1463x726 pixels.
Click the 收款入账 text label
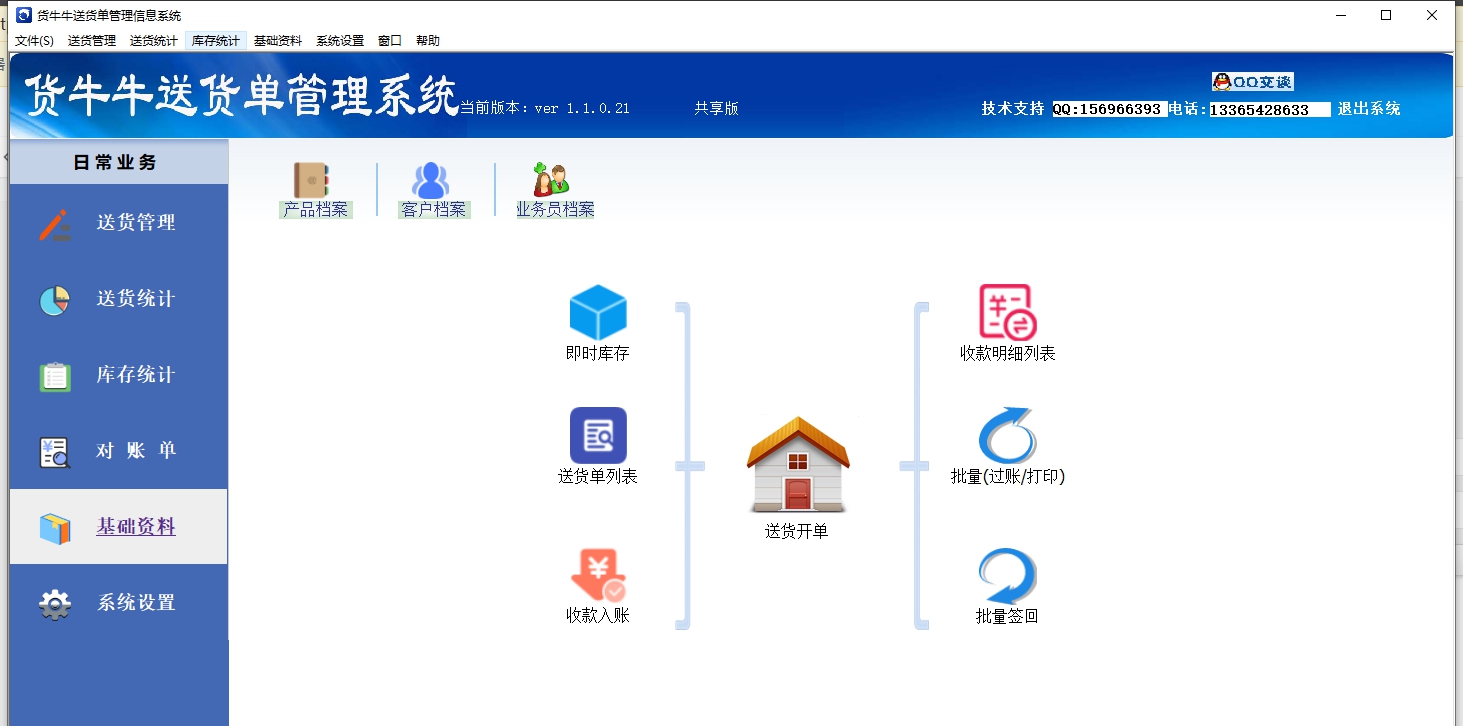point(598,616)
